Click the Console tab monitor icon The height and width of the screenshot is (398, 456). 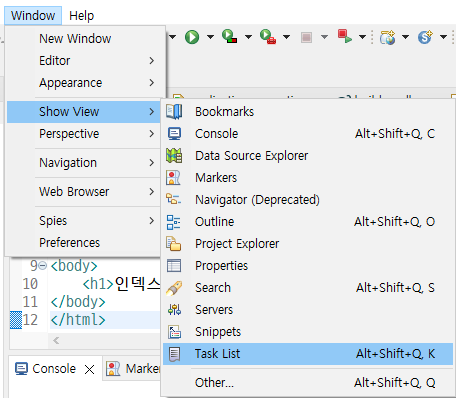[22, 369]
